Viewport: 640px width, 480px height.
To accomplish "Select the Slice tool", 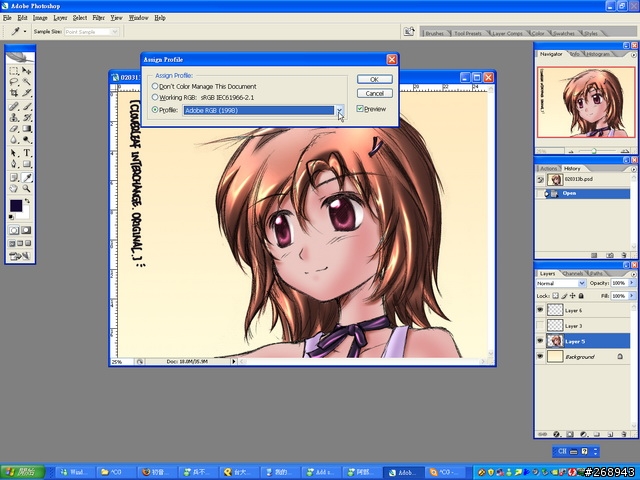I will pyautogui.click(x=27, y=93).
